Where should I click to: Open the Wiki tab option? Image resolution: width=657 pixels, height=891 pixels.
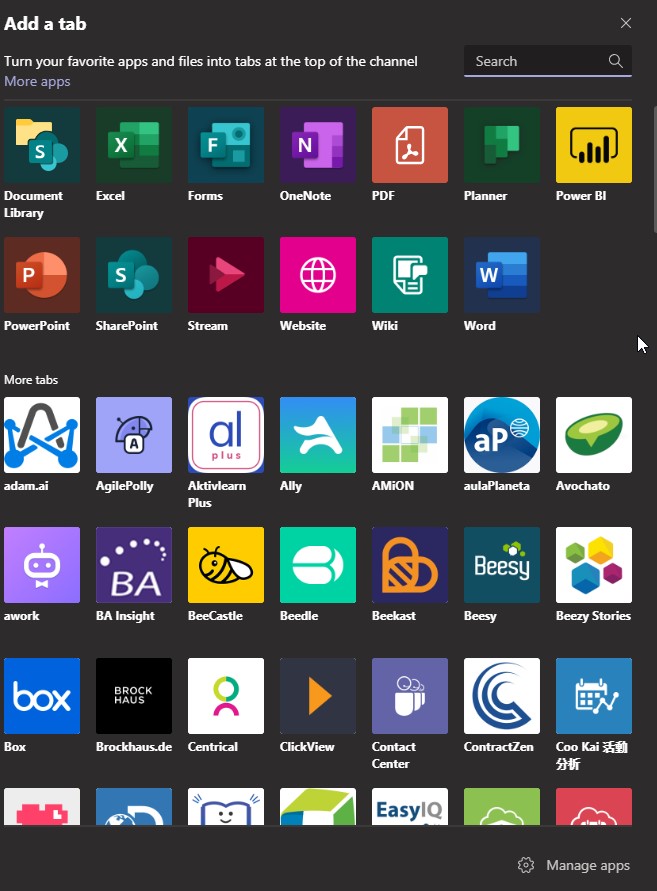pos(410,275)
